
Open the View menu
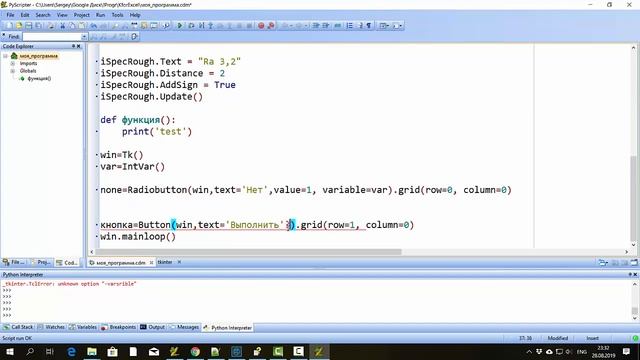62,15
